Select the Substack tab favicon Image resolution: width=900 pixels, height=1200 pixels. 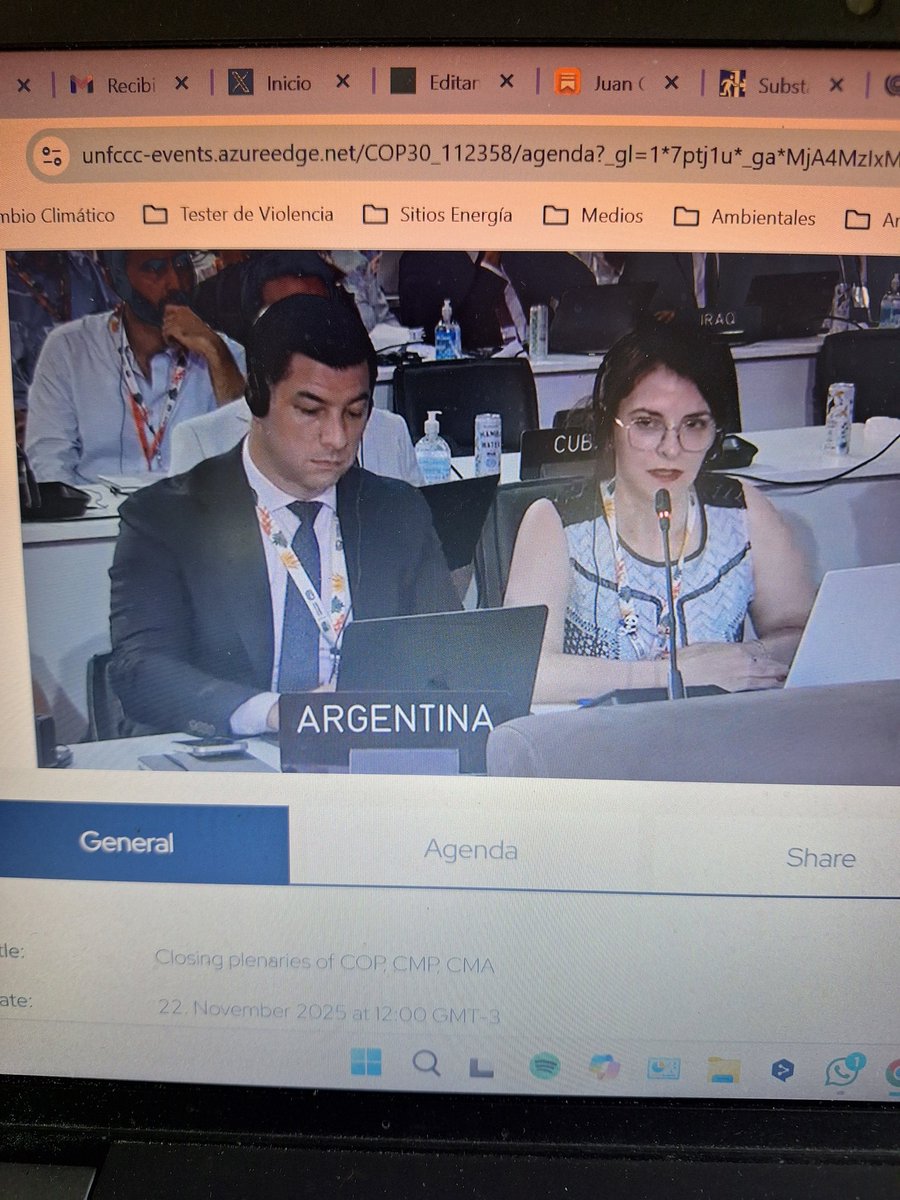pos(732,81)
